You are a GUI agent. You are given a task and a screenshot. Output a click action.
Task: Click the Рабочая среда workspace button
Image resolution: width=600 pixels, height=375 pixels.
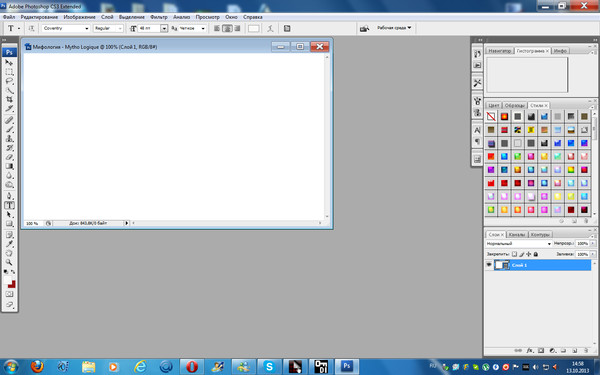coord(394,28)
